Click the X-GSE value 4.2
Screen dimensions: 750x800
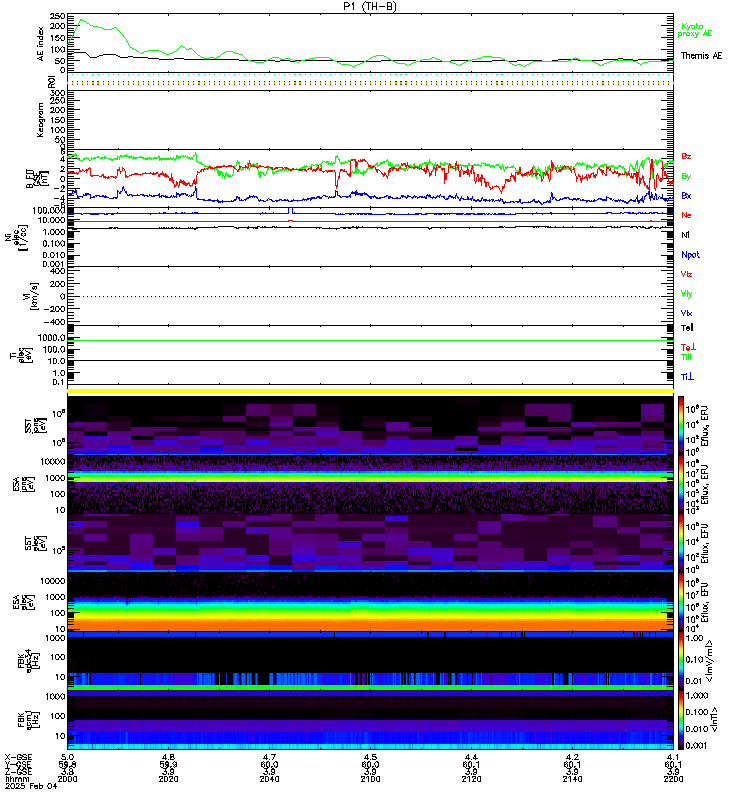click(572, 757)
